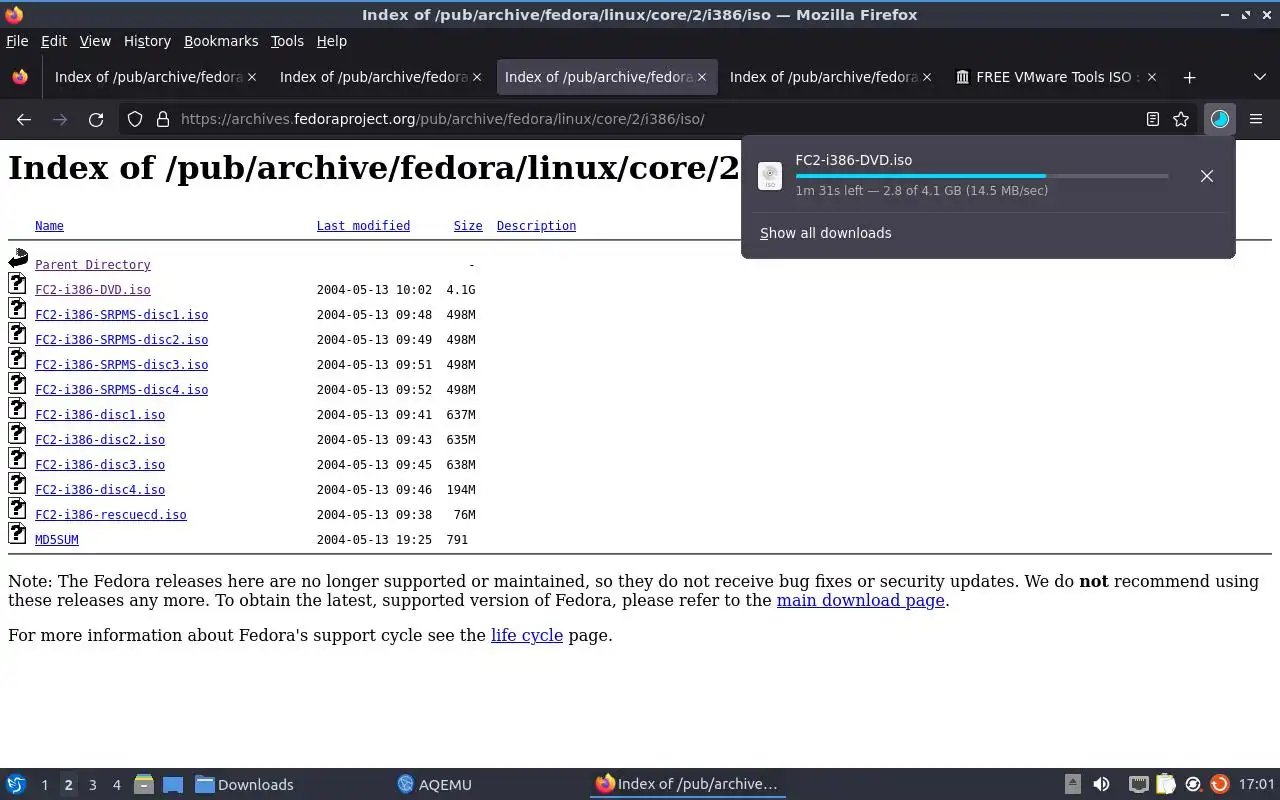The width and height of the screenshot is (1280, 800).
Task: Click the site security padlock icon
Action: pos(162,119)
